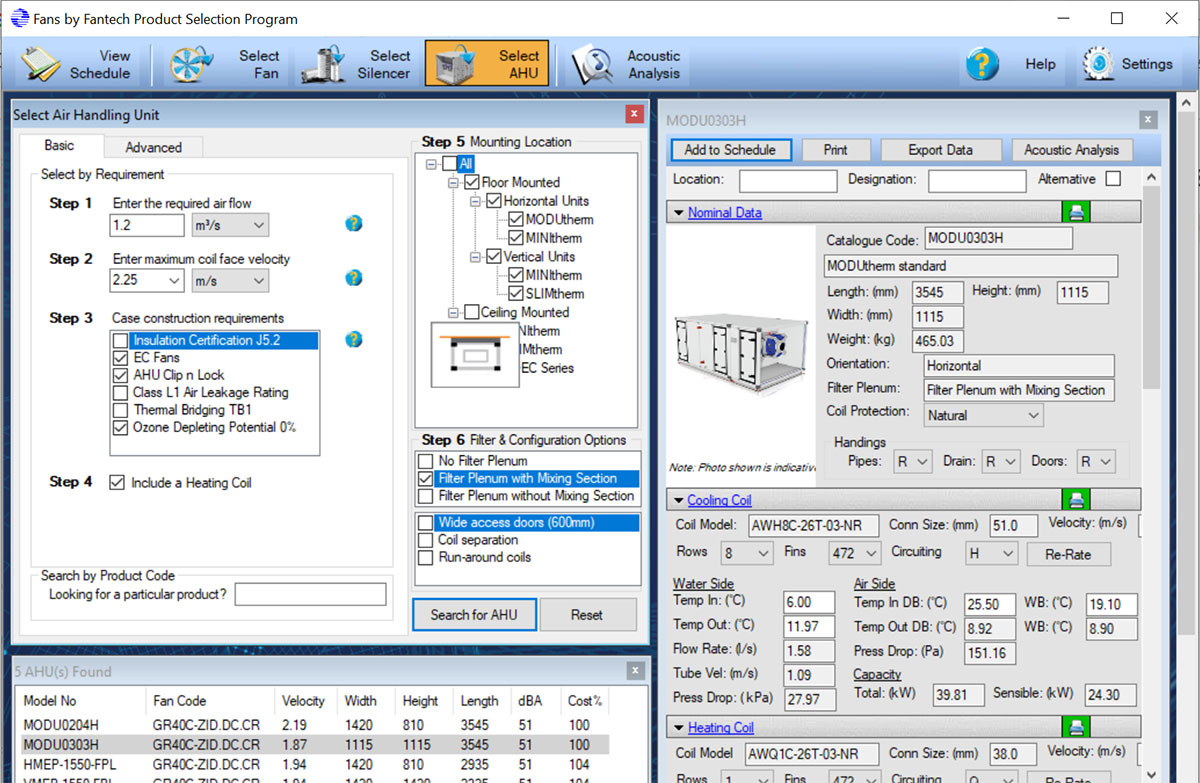Click the green print icon on Heating Coil header
The height and width of the screenshot is (783, 1200).
(x=1077, y=727)
